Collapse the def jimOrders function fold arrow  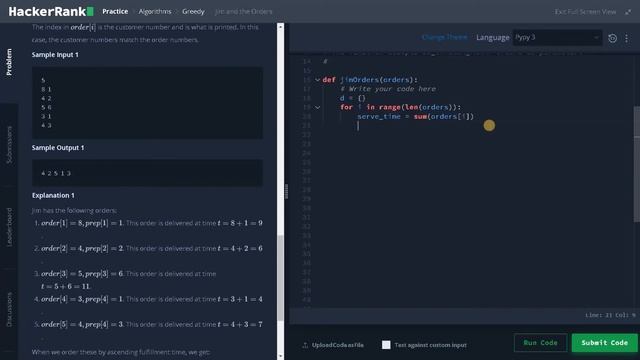click(318, 80)
